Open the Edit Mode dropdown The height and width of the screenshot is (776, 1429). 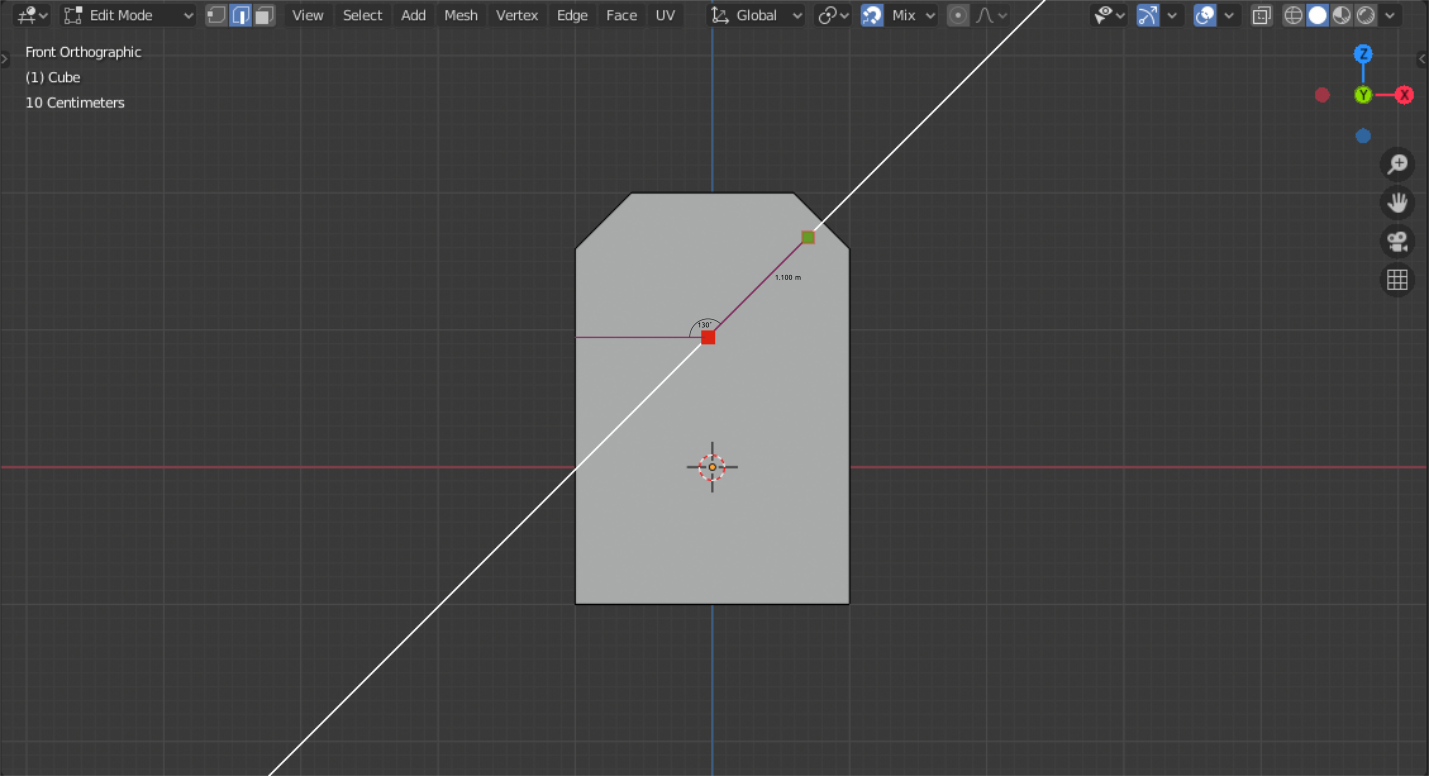coord(128,15)
